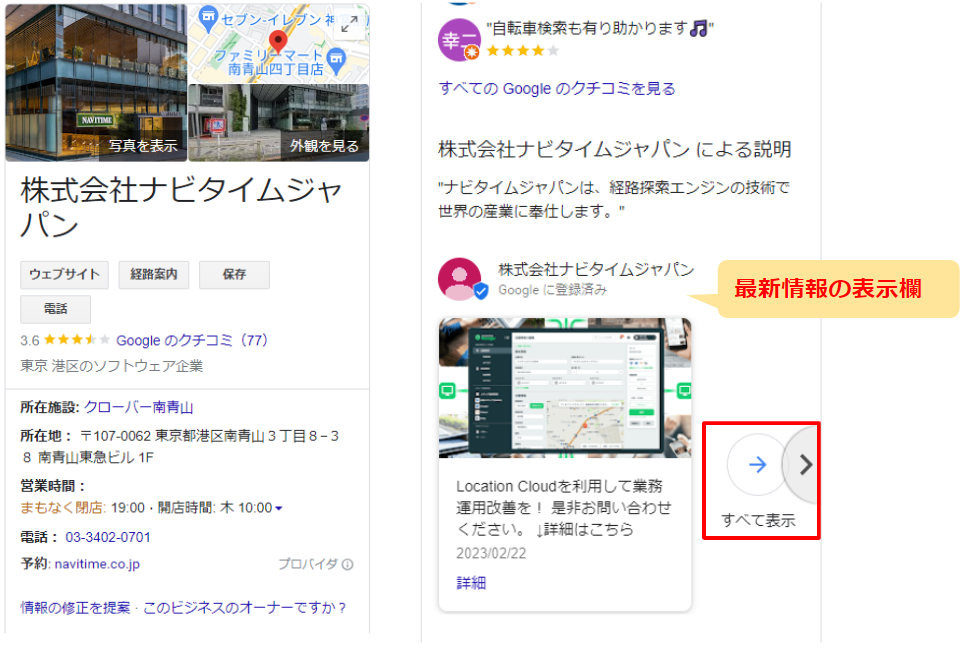Screen dimensions: 970x649
Task: Click the 保存 save button
Action: click(234, 275)
